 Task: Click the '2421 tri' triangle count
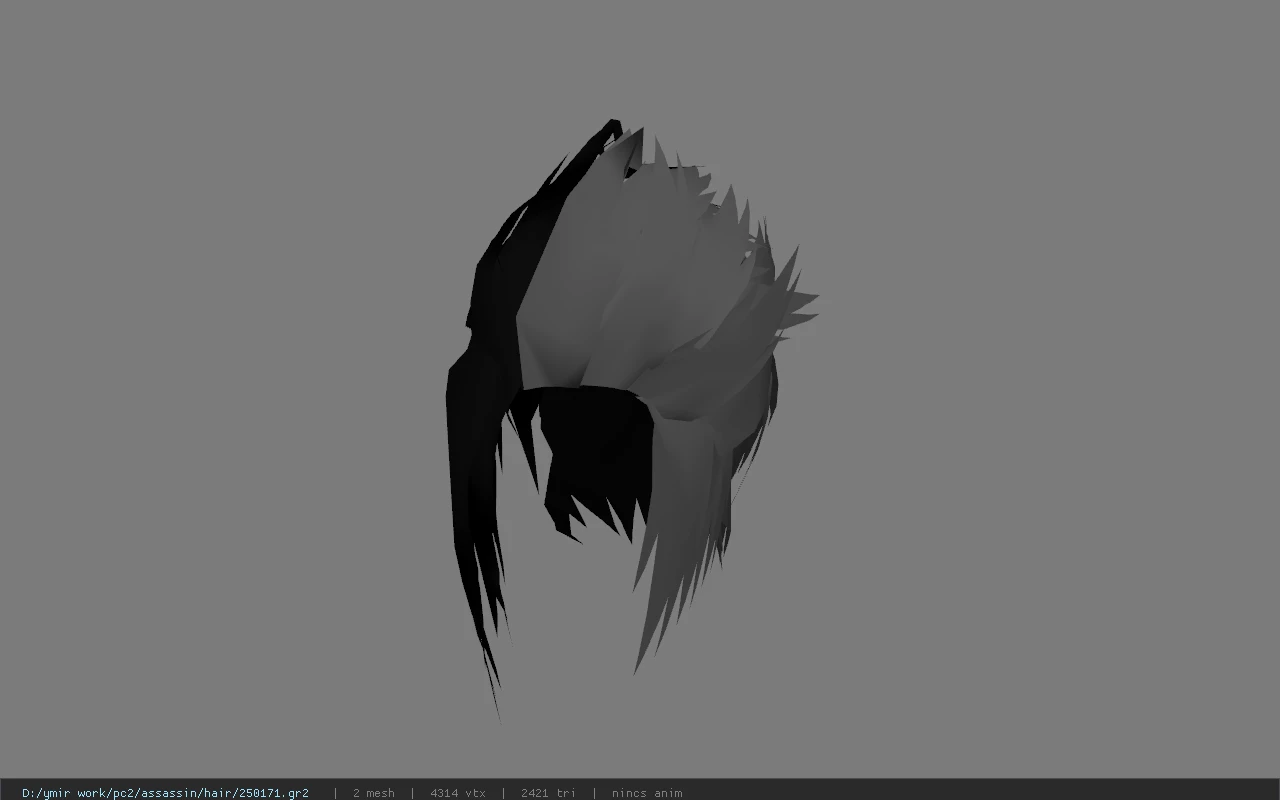pyautogui.click(x=548, y=793)
